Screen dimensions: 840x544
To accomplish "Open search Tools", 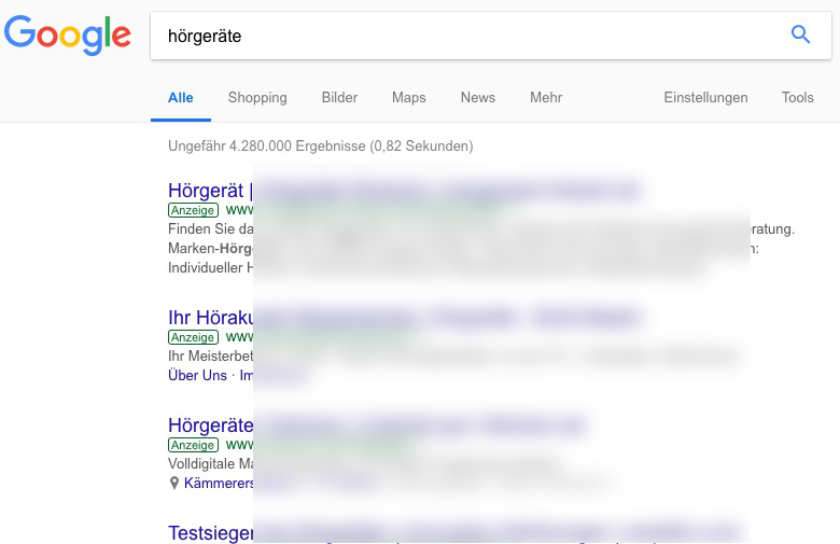I will (797, 98).
